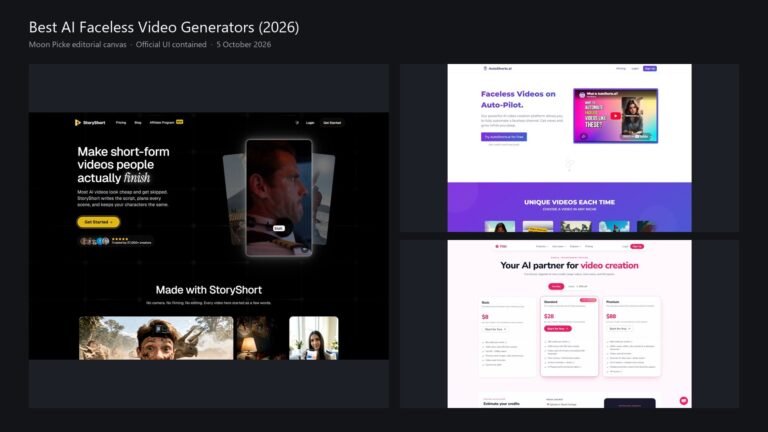Viewport: 768px width, 432px height.
Task: Click the StoryShort Login link
Action: click(310, 123)
